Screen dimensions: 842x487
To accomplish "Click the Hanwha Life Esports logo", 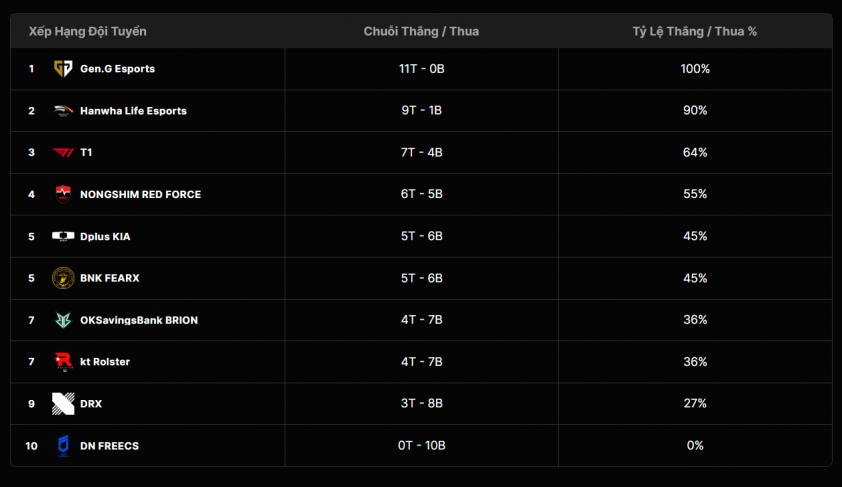I will coord(63,111).
